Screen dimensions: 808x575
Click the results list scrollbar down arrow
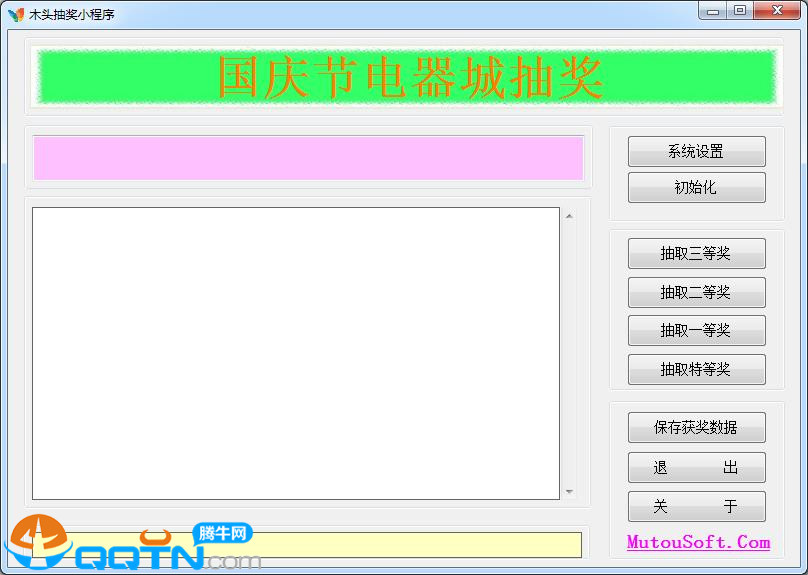coord(569,492)
